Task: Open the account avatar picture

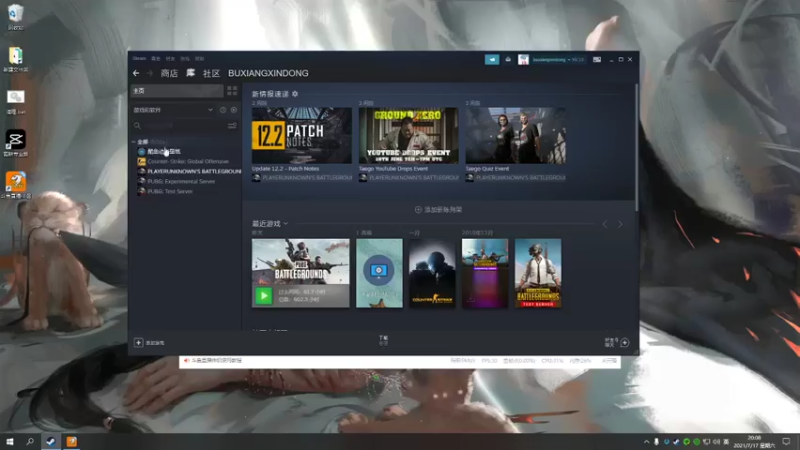Action: [x=523, y=60]
